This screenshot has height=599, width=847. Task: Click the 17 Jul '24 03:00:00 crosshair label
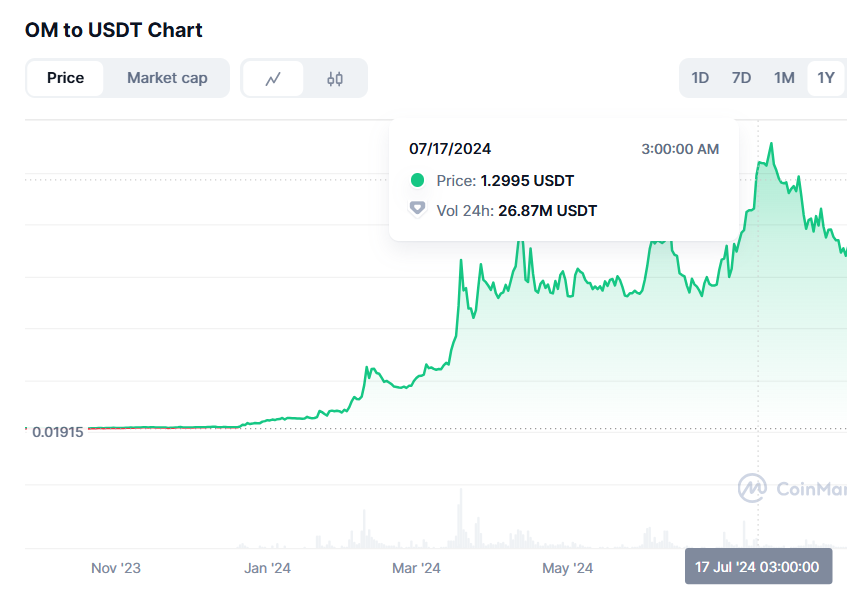[758, 567]
